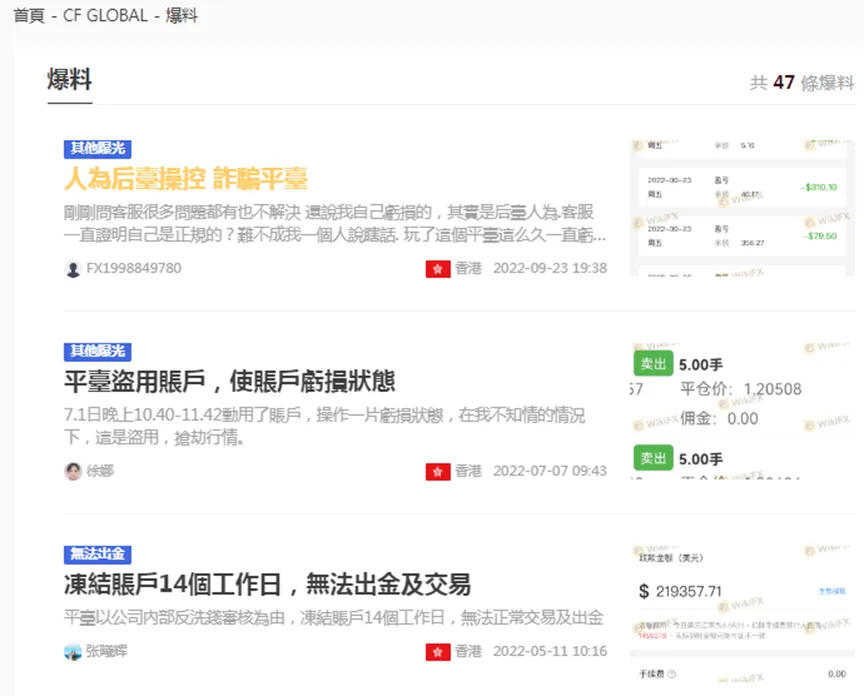
Task: Click timestamp 2022-05-11 10:16
Action: tap(550, 651)
